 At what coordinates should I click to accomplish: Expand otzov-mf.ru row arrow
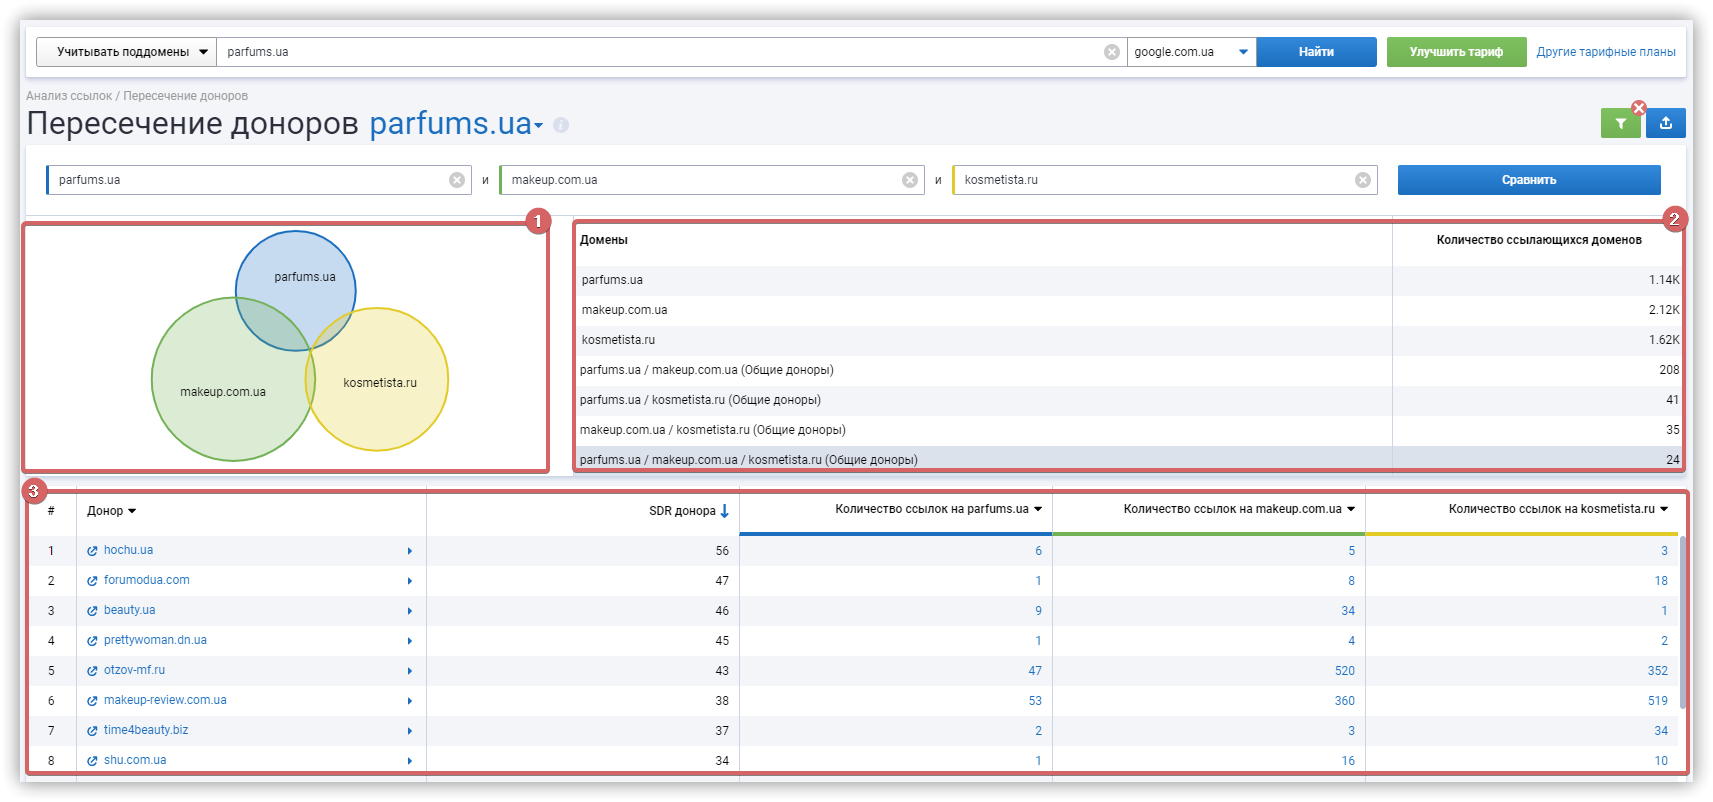410,671
